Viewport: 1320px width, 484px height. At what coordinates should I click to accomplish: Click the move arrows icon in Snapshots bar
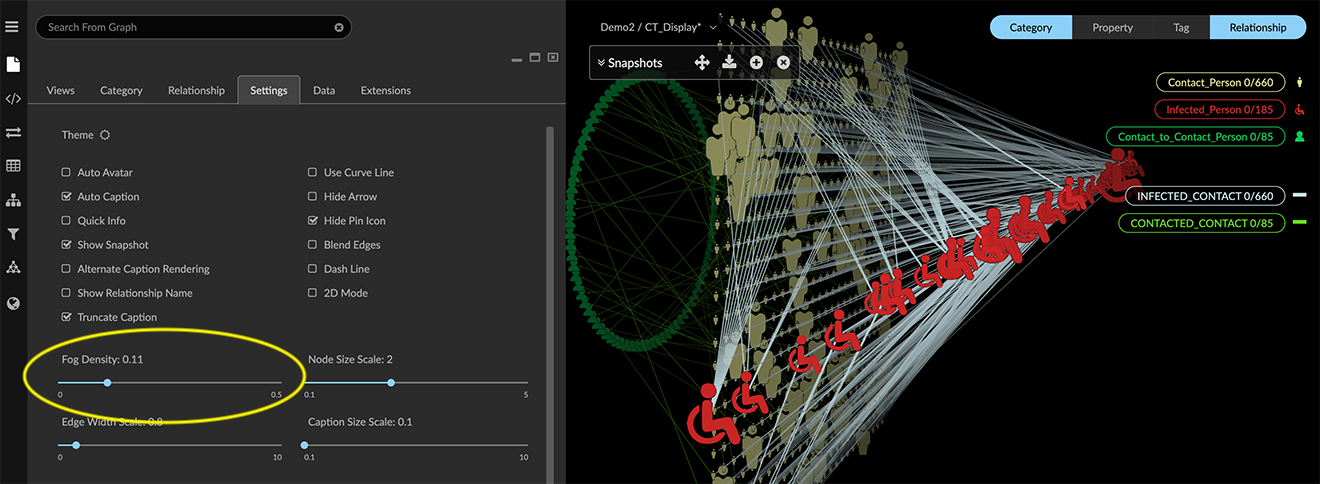(x=702, y=63)
